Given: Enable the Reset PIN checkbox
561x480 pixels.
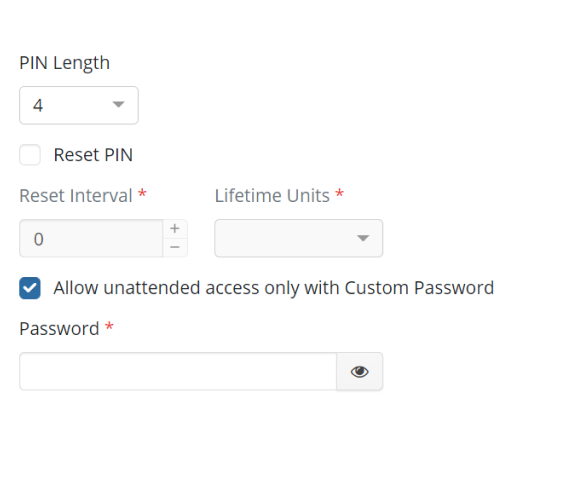Looking at the screenshot, I should point(30,155).
